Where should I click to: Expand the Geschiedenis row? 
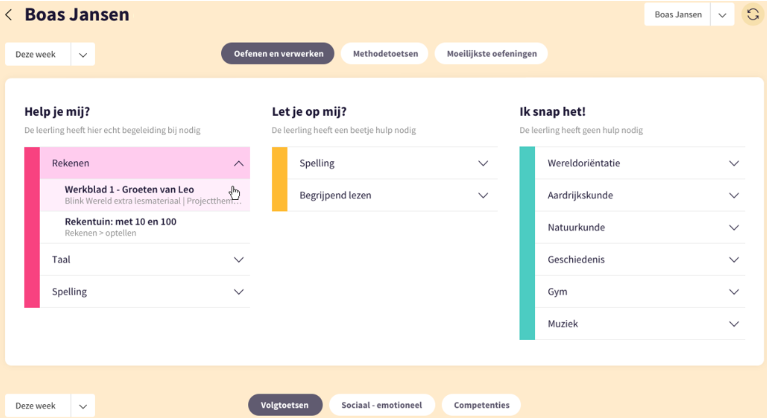pos(734,260)
